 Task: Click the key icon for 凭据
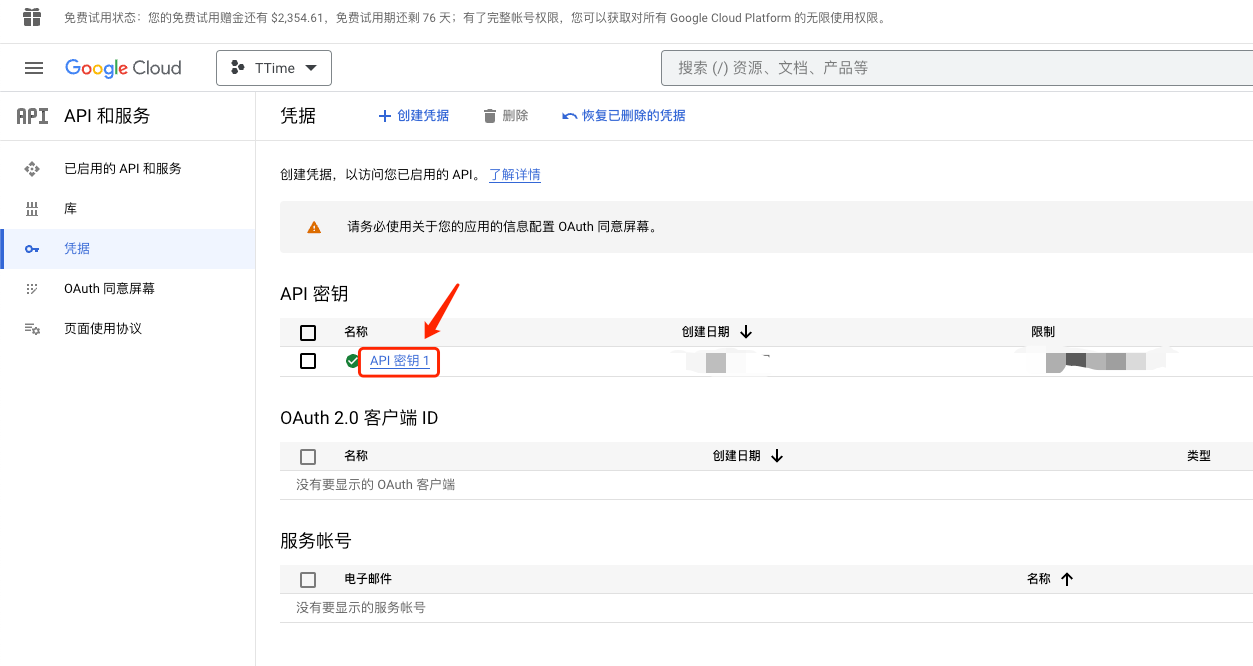(x=32, y=249)
